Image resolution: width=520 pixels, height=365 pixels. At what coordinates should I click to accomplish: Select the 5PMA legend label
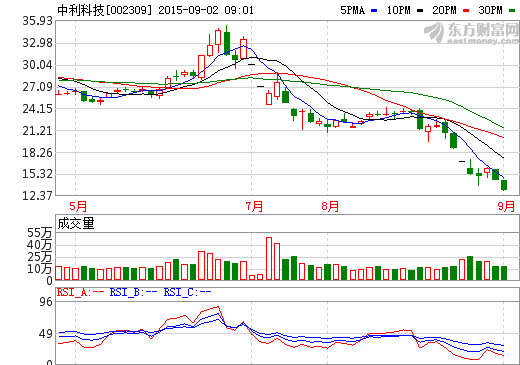(x=352, y=10)
